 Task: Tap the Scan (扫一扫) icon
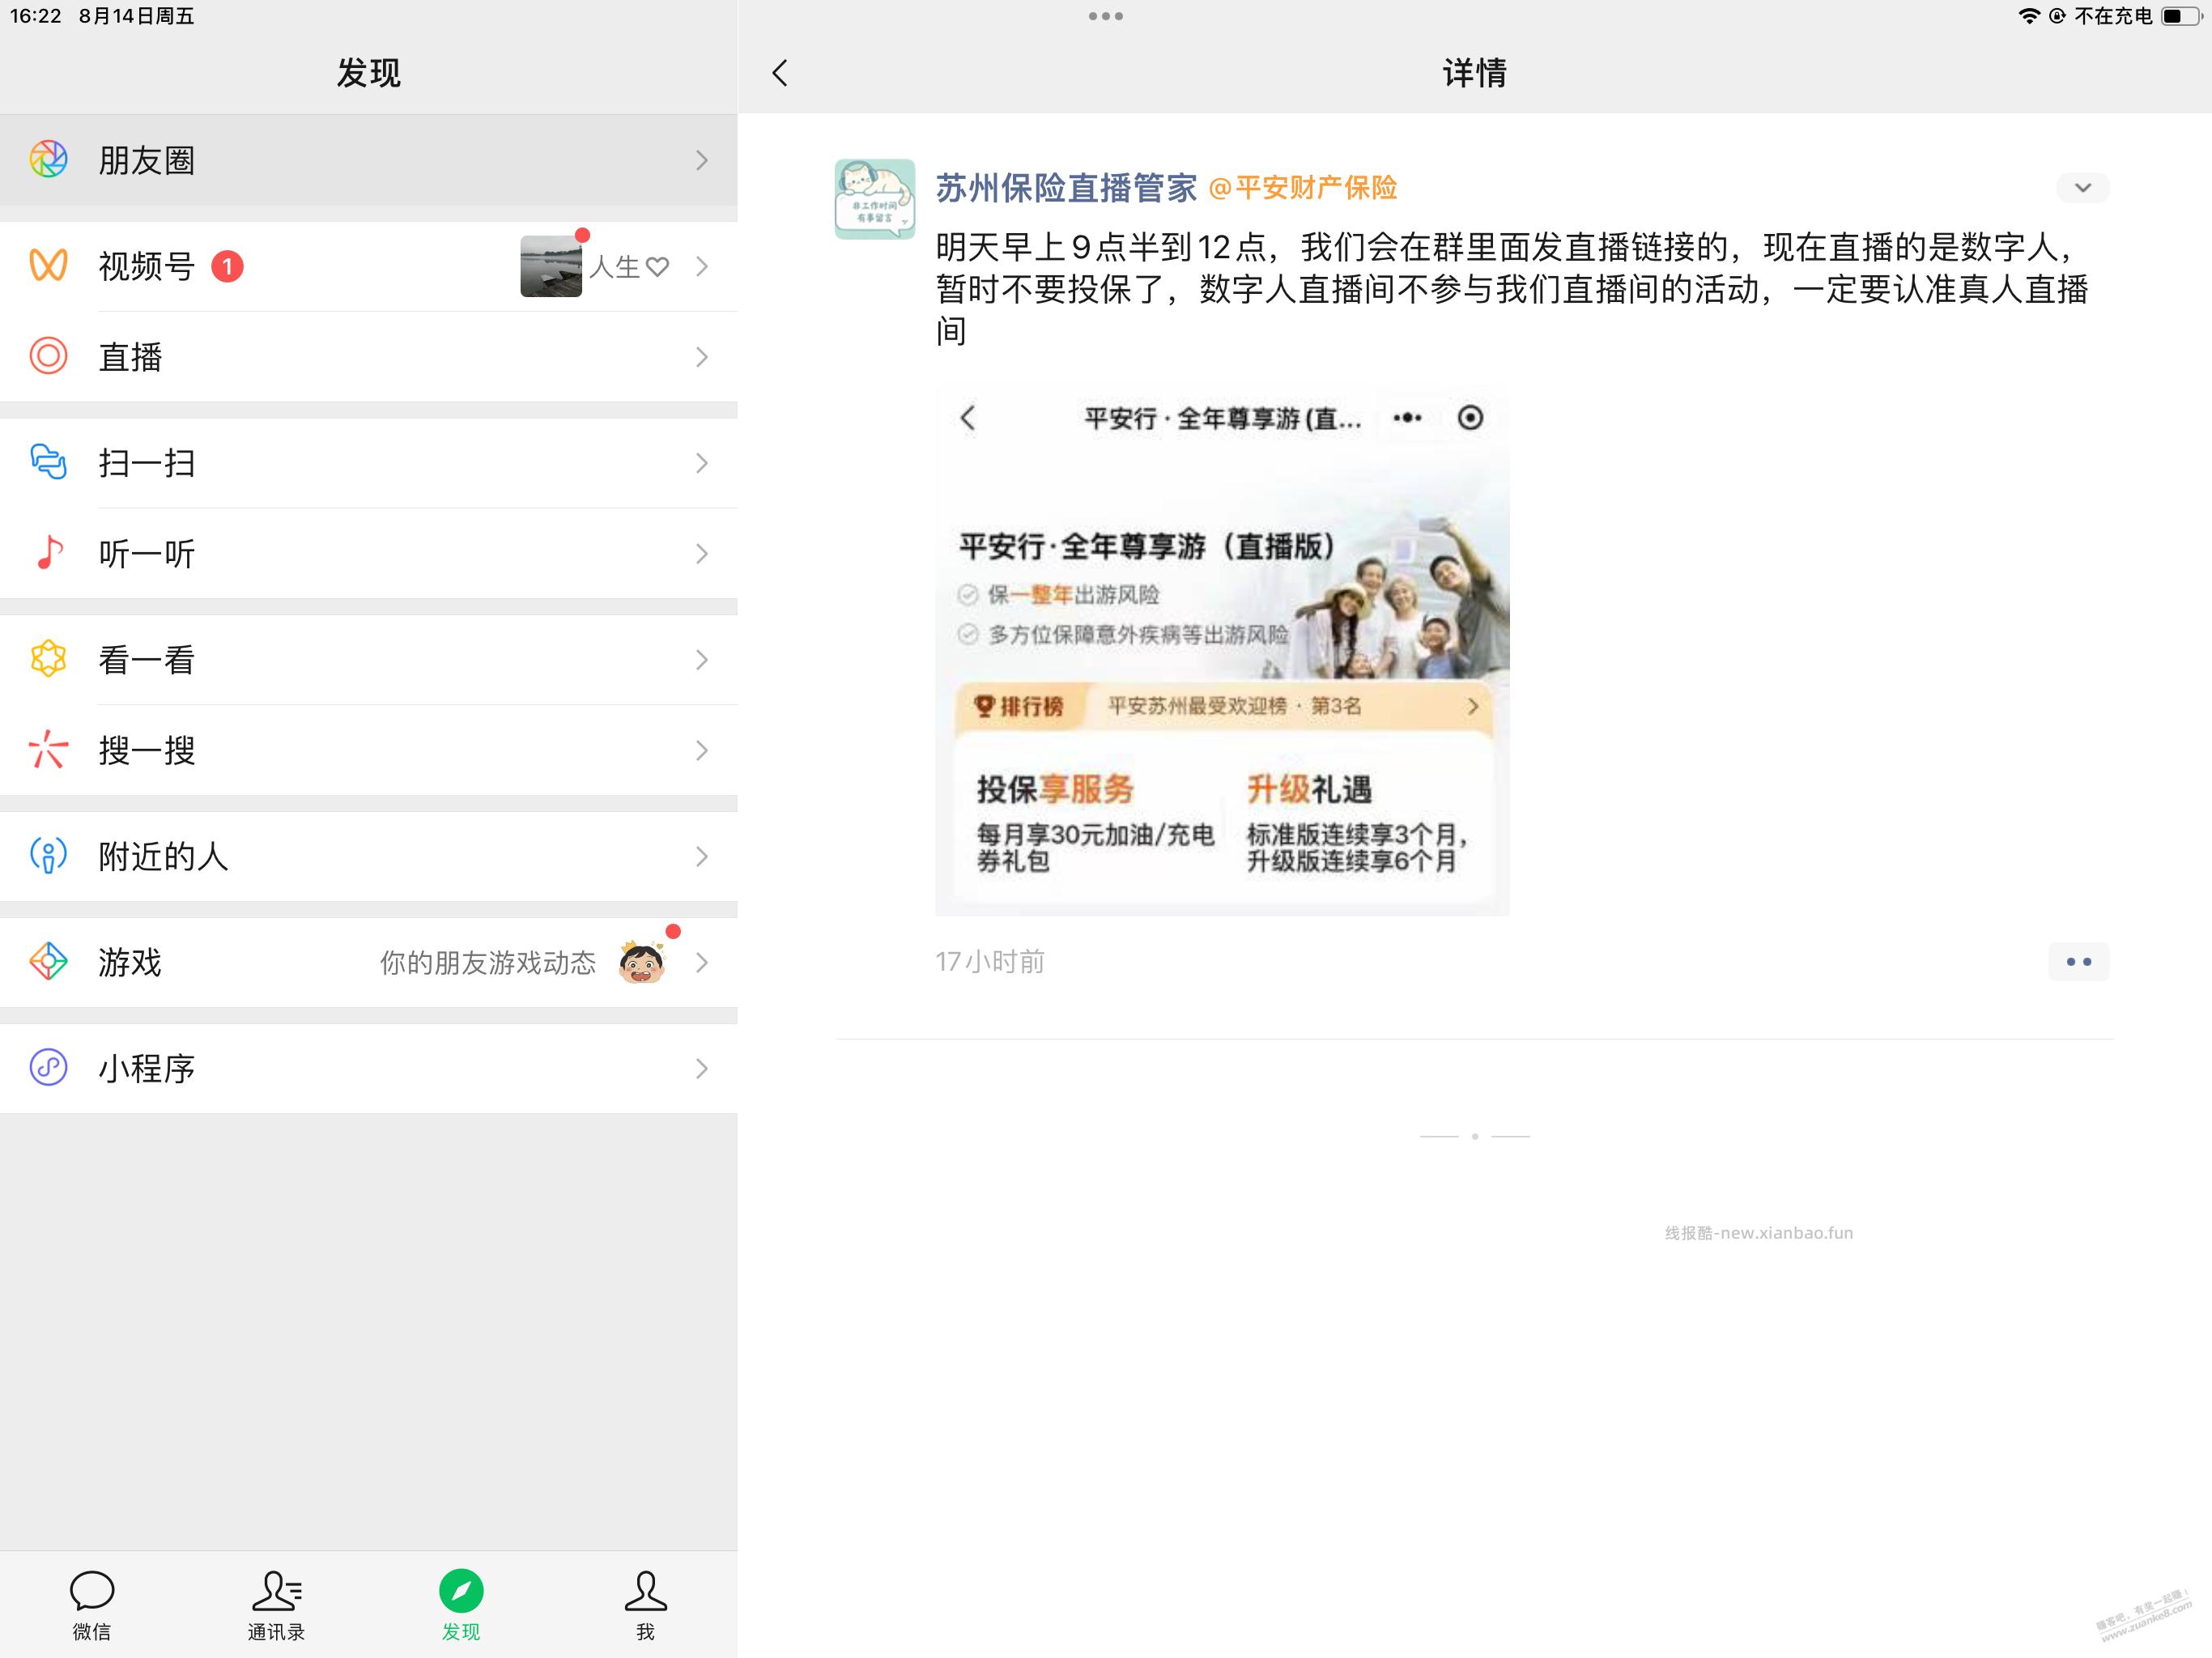pyautogui.click(x=48, y=462)
